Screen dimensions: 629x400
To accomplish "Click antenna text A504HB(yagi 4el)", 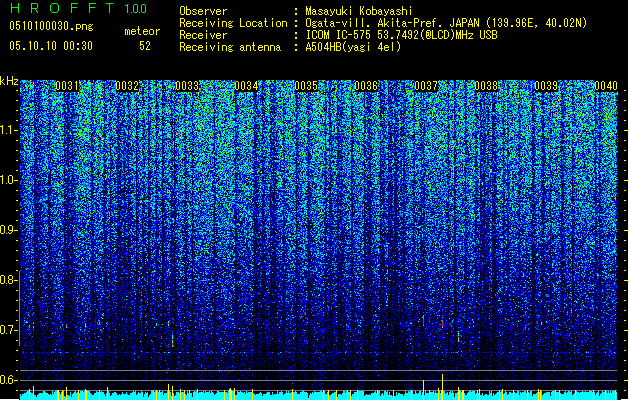I will pyautogui.click(x=353, y=47).
